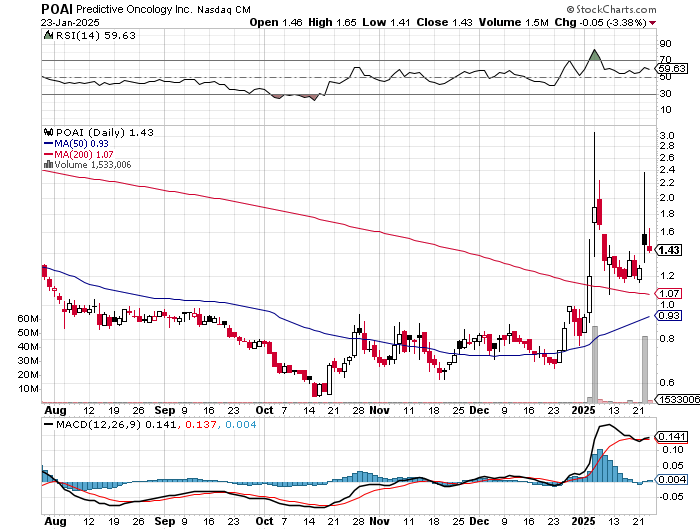Click the High 1.65 value in header

click(x=332, y=22)
